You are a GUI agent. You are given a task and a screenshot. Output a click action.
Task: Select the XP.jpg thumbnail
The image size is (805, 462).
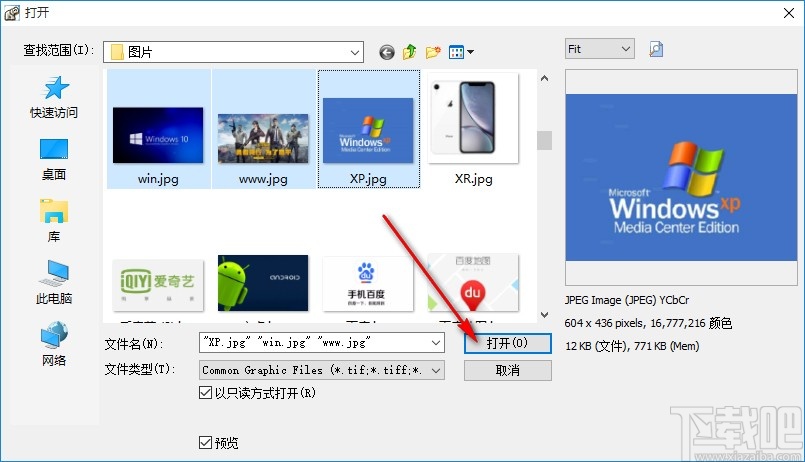tap(368, 130)
